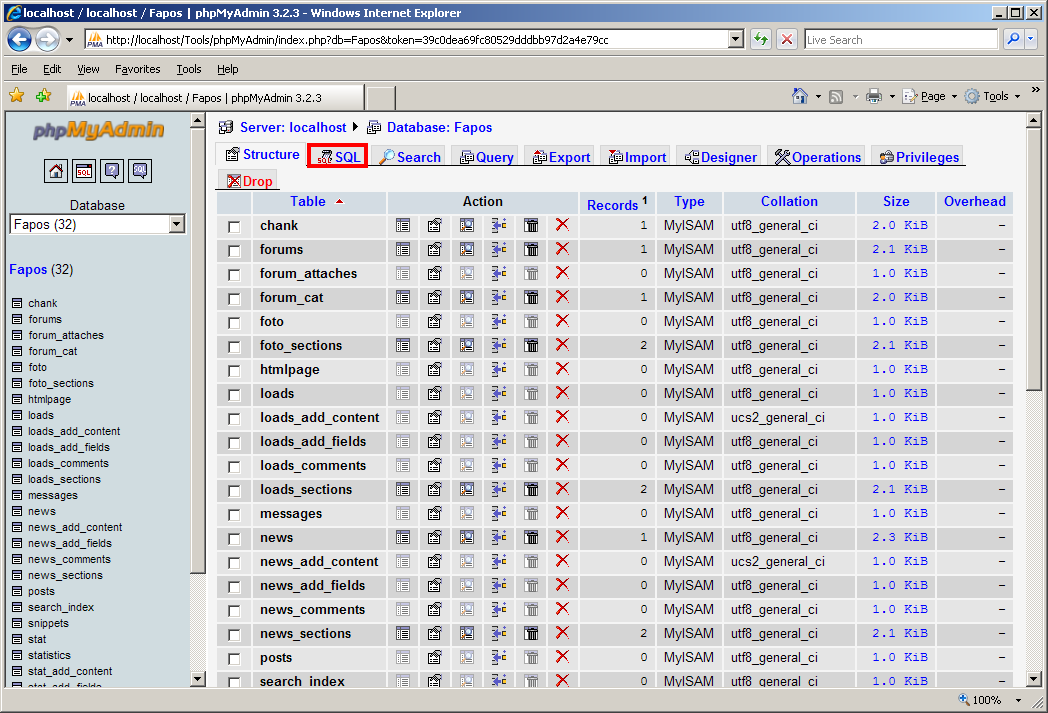Click the Home icon in phpMyAdmin sidebar
This screenshot has width=1048, height=713.
coord(56,171)
